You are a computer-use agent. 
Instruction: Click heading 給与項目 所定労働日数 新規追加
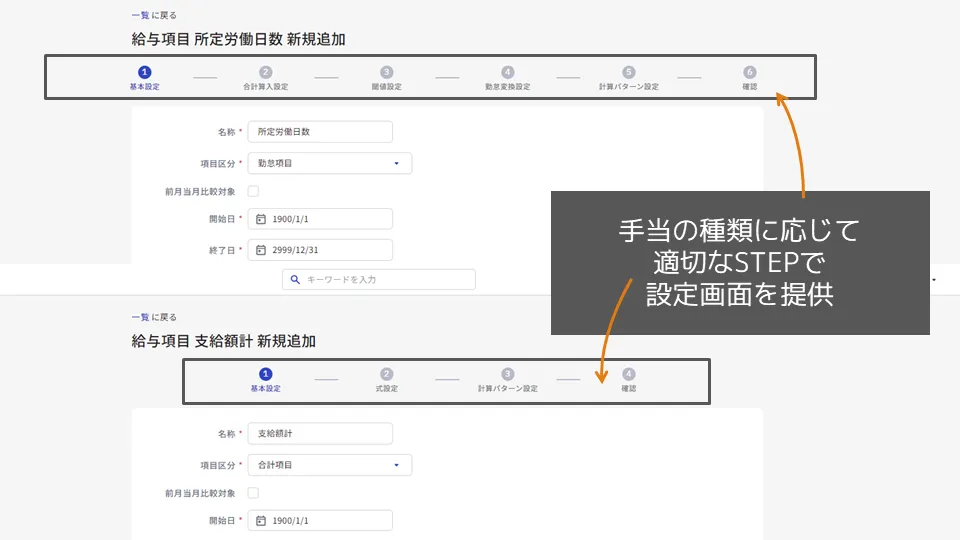coord(238,40)
